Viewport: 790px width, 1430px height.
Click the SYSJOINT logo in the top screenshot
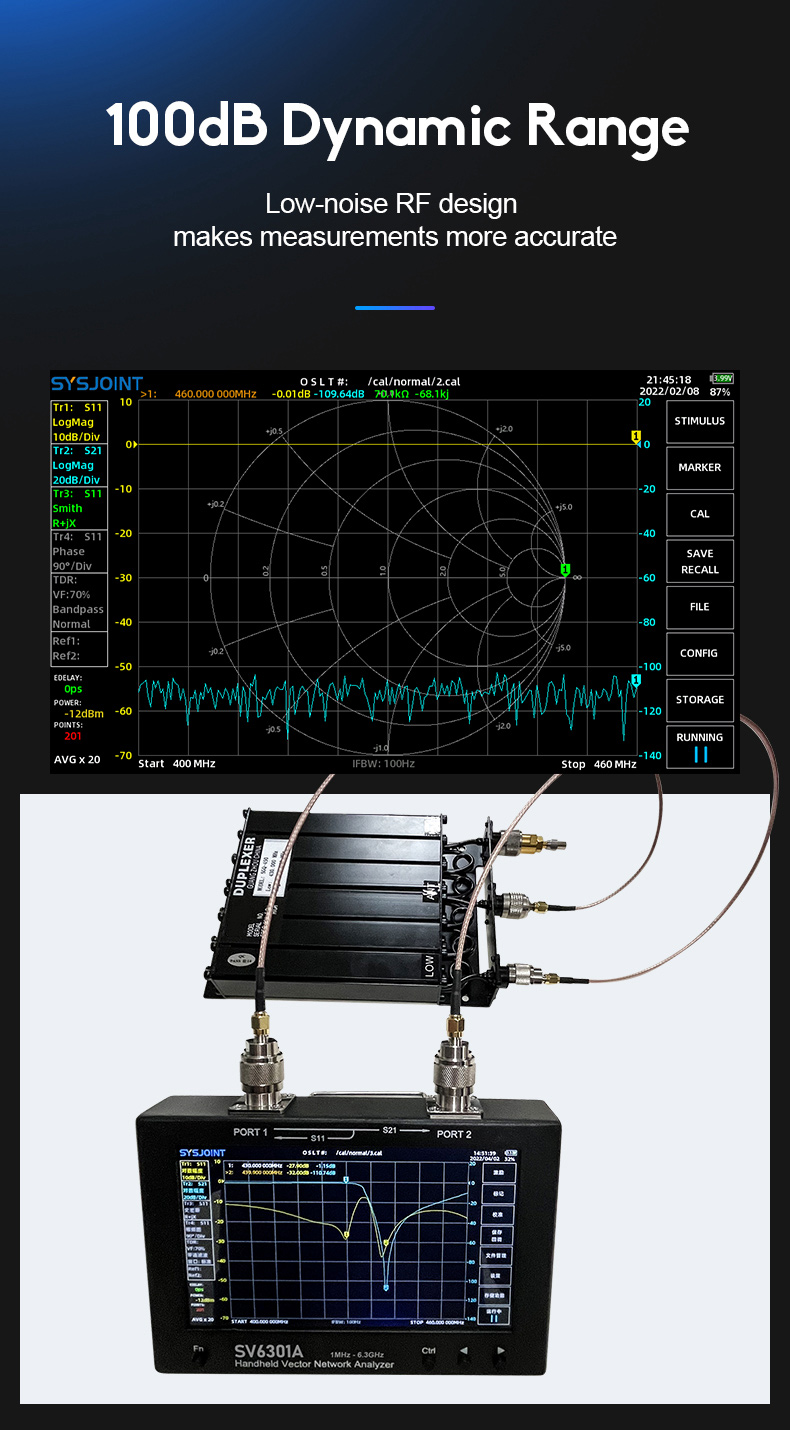point(97,384)
